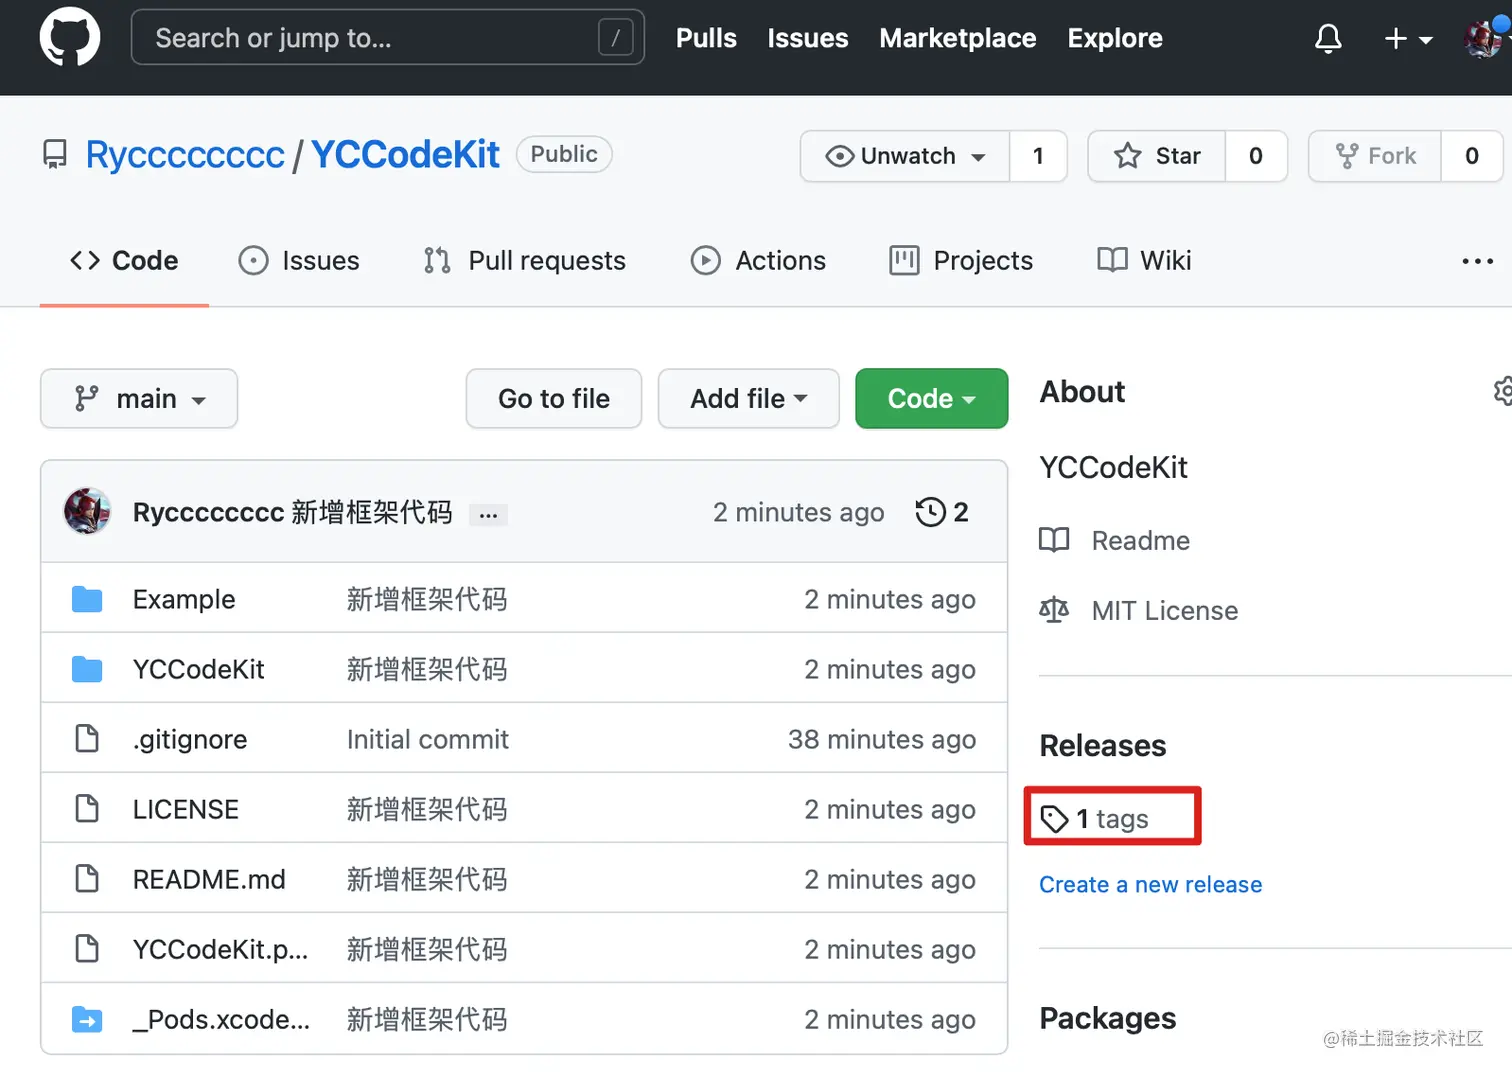The width and height of the screenshot is (1512, 1077).
Task: View watchers count 1
Action: [1038, 156]
